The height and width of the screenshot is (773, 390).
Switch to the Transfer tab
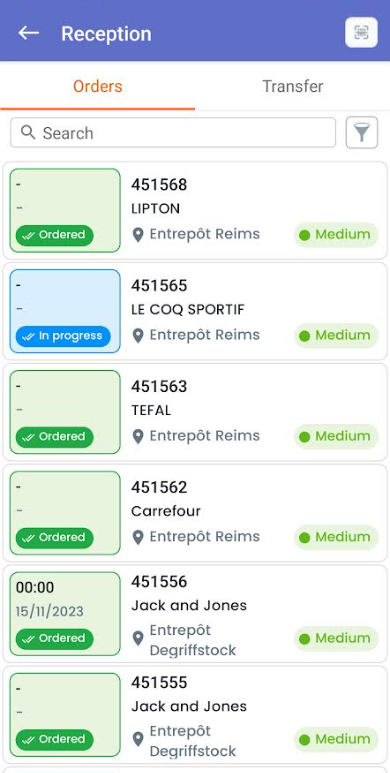point(293,86)
